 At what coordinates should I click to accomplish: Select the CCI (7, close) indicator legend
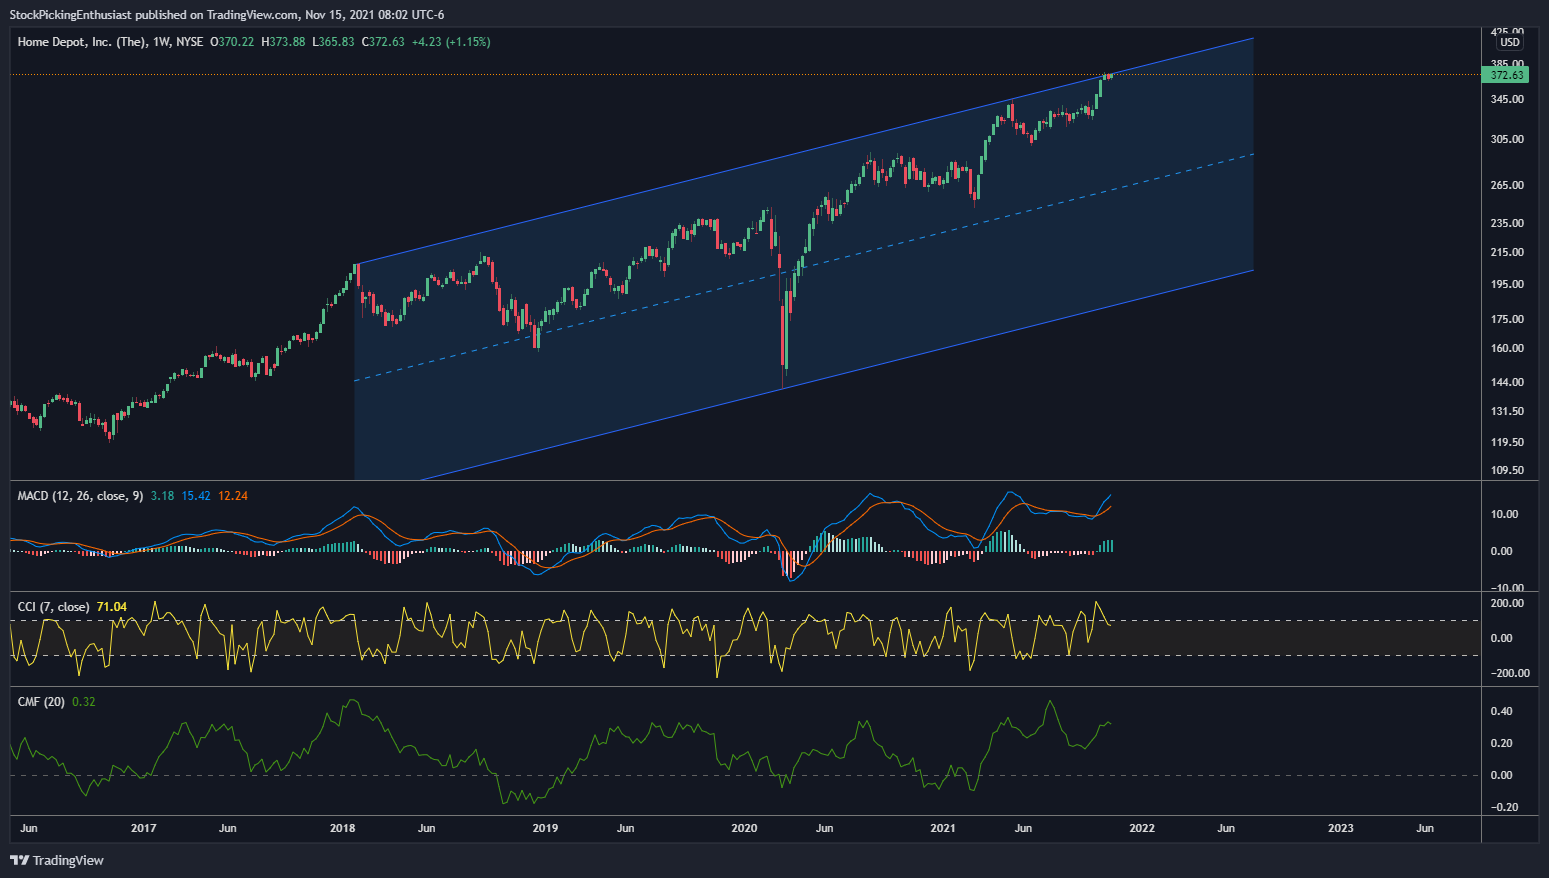pyautogui.click(x=54, y=607)
